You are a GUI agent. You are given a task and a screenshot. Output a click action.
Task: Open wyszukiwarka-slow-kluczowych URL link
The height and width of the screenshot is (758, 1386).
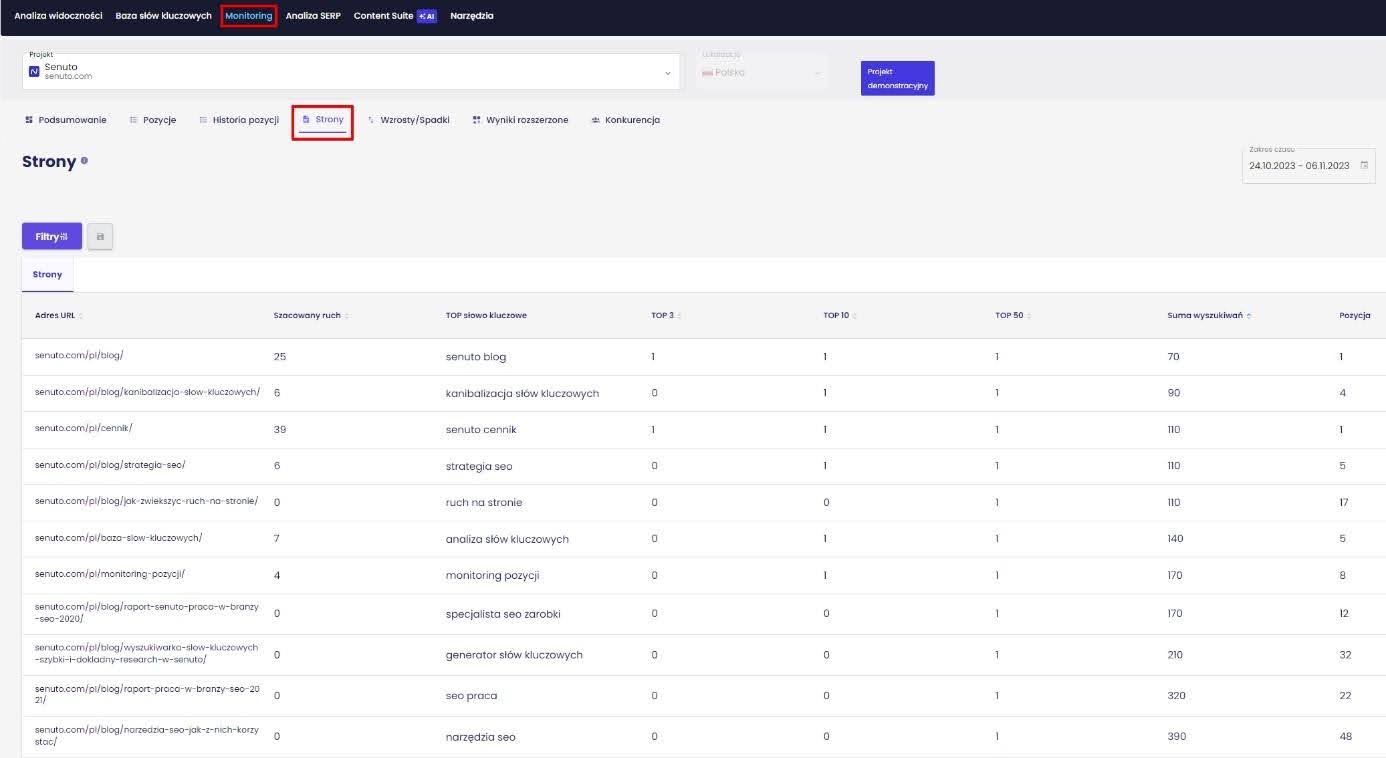(x=147, y=653)
